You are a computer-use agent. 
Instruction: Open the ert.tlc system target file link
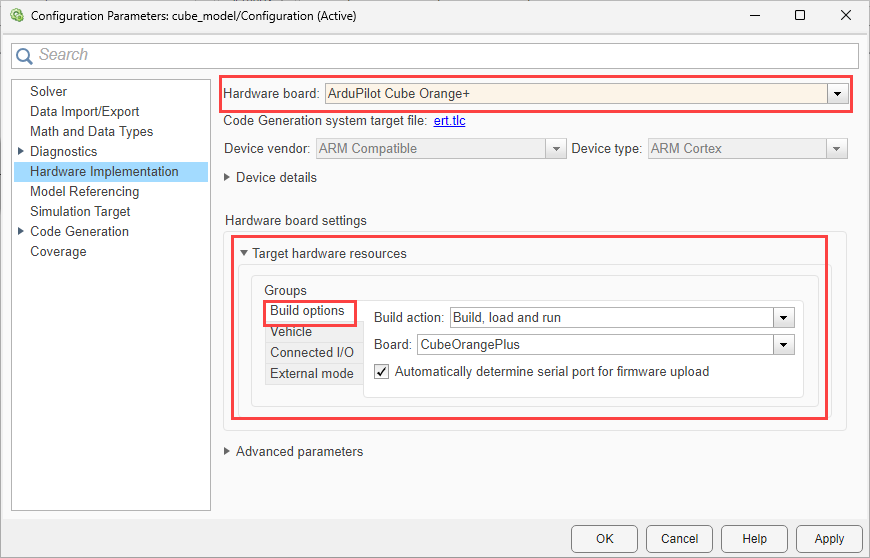(x=449, y=120)
